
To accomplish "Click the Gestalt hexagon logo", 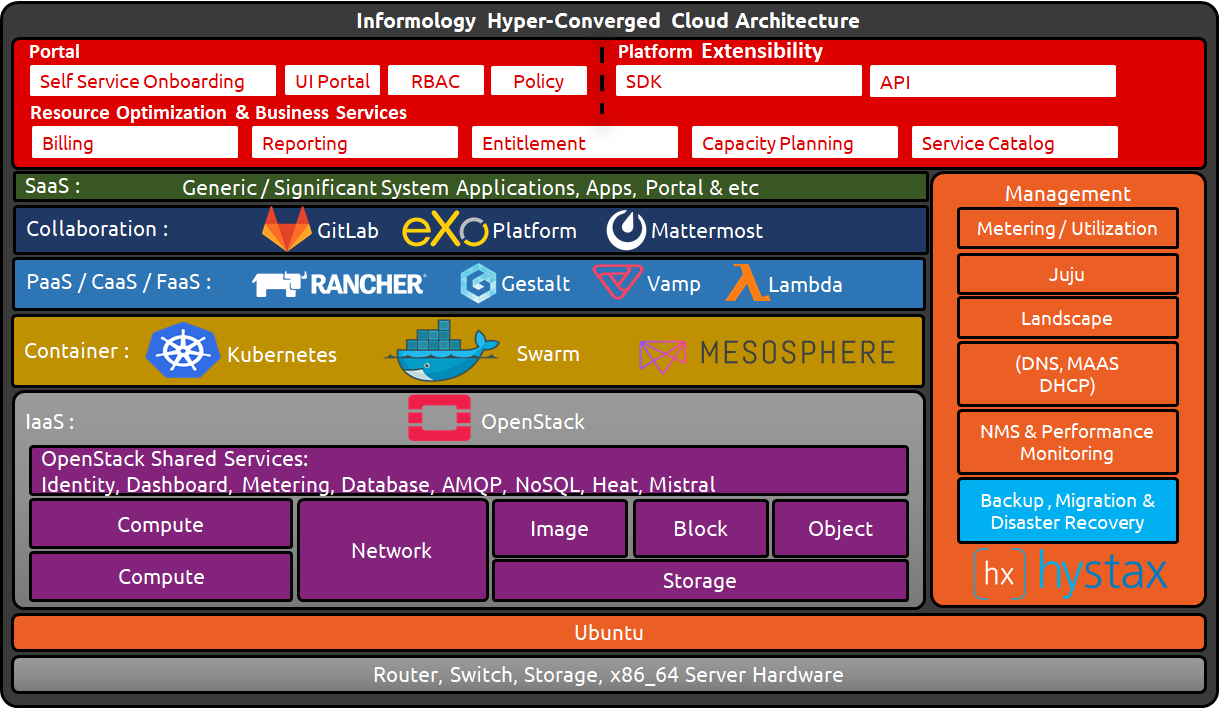I will (x=478, y=283).
